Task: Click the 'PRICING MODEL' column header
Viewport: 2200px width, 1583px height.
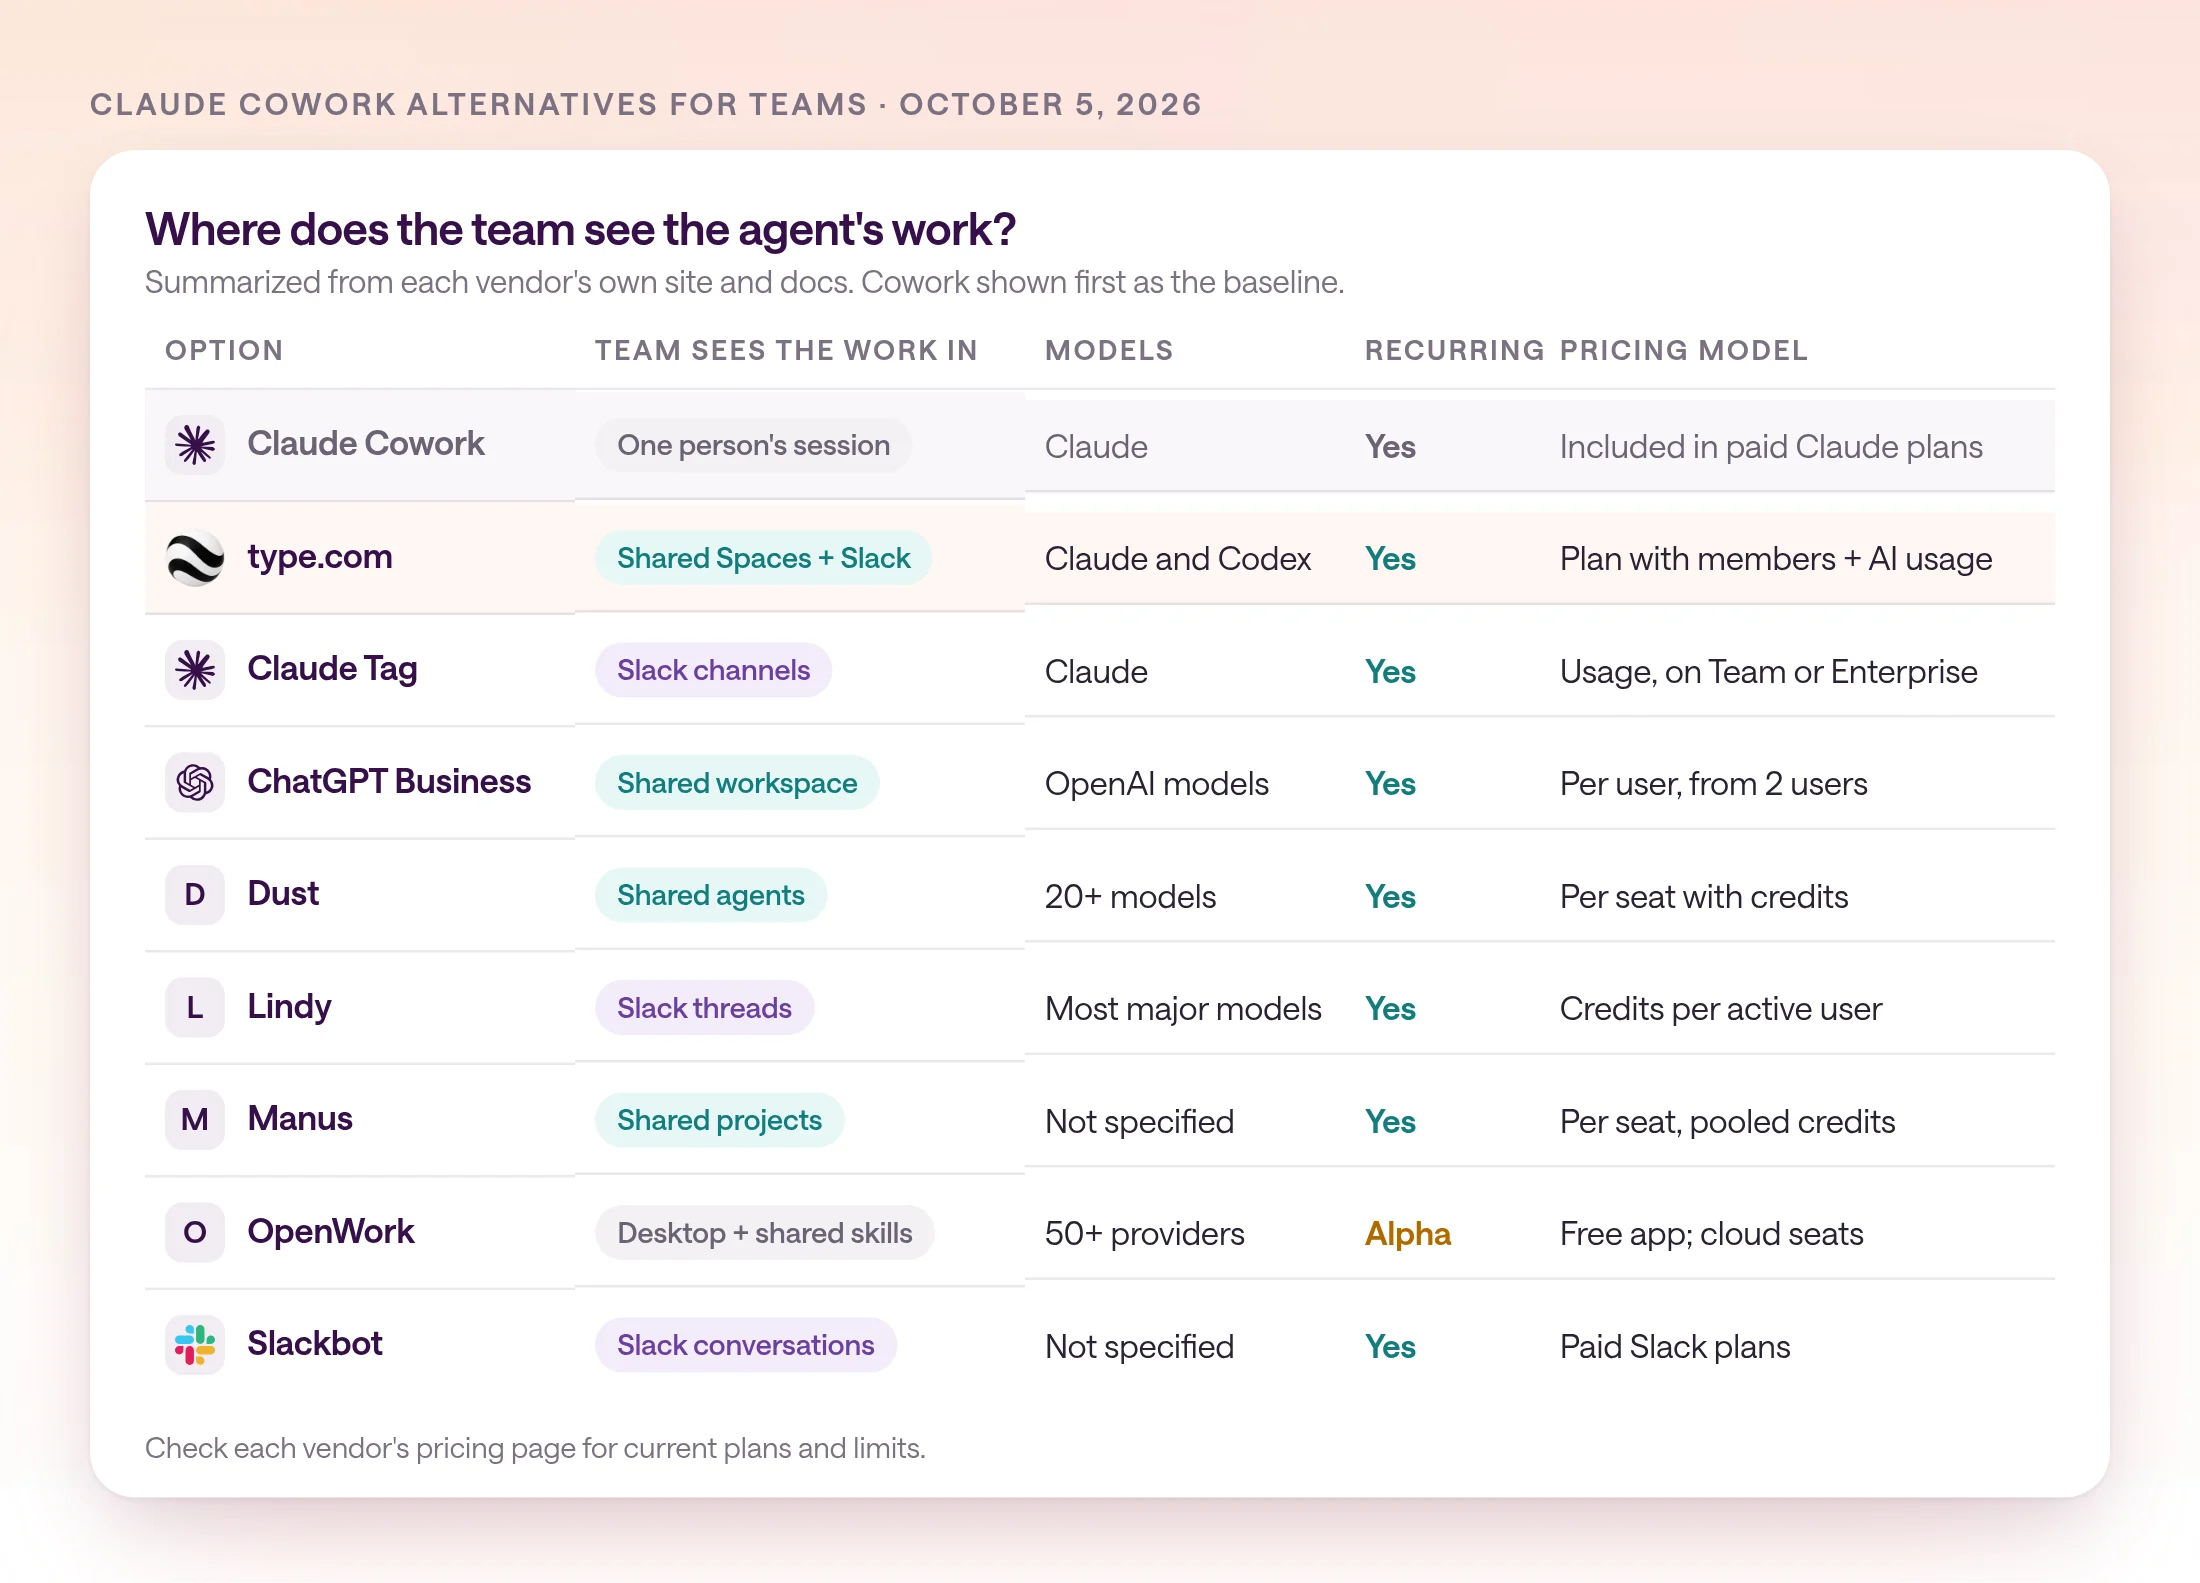Action: [x=1684, y=350]
